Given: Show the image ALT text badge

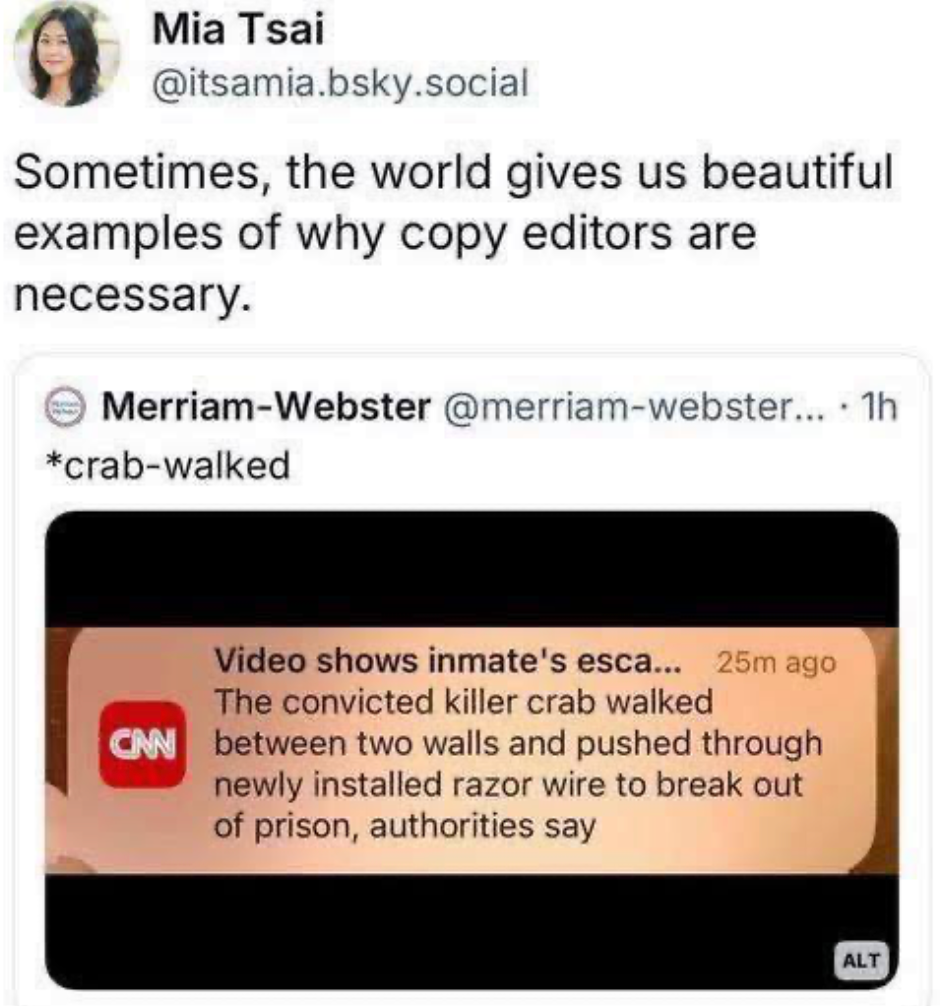Looking at the screenshot, I should 859,959.
